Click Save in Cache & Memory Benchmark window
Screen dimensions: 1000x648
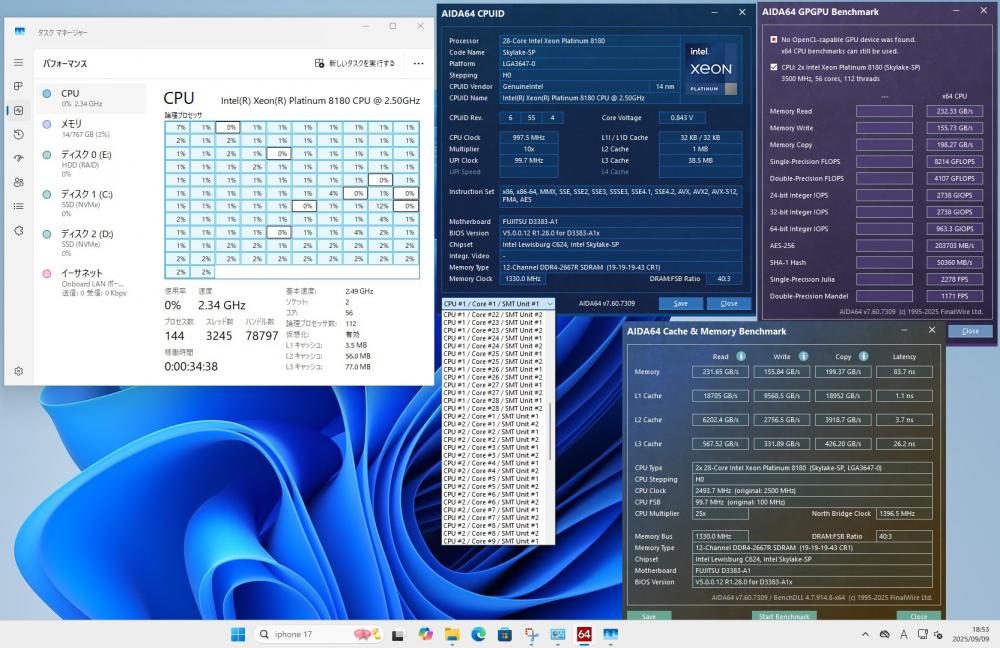(649, 616)
